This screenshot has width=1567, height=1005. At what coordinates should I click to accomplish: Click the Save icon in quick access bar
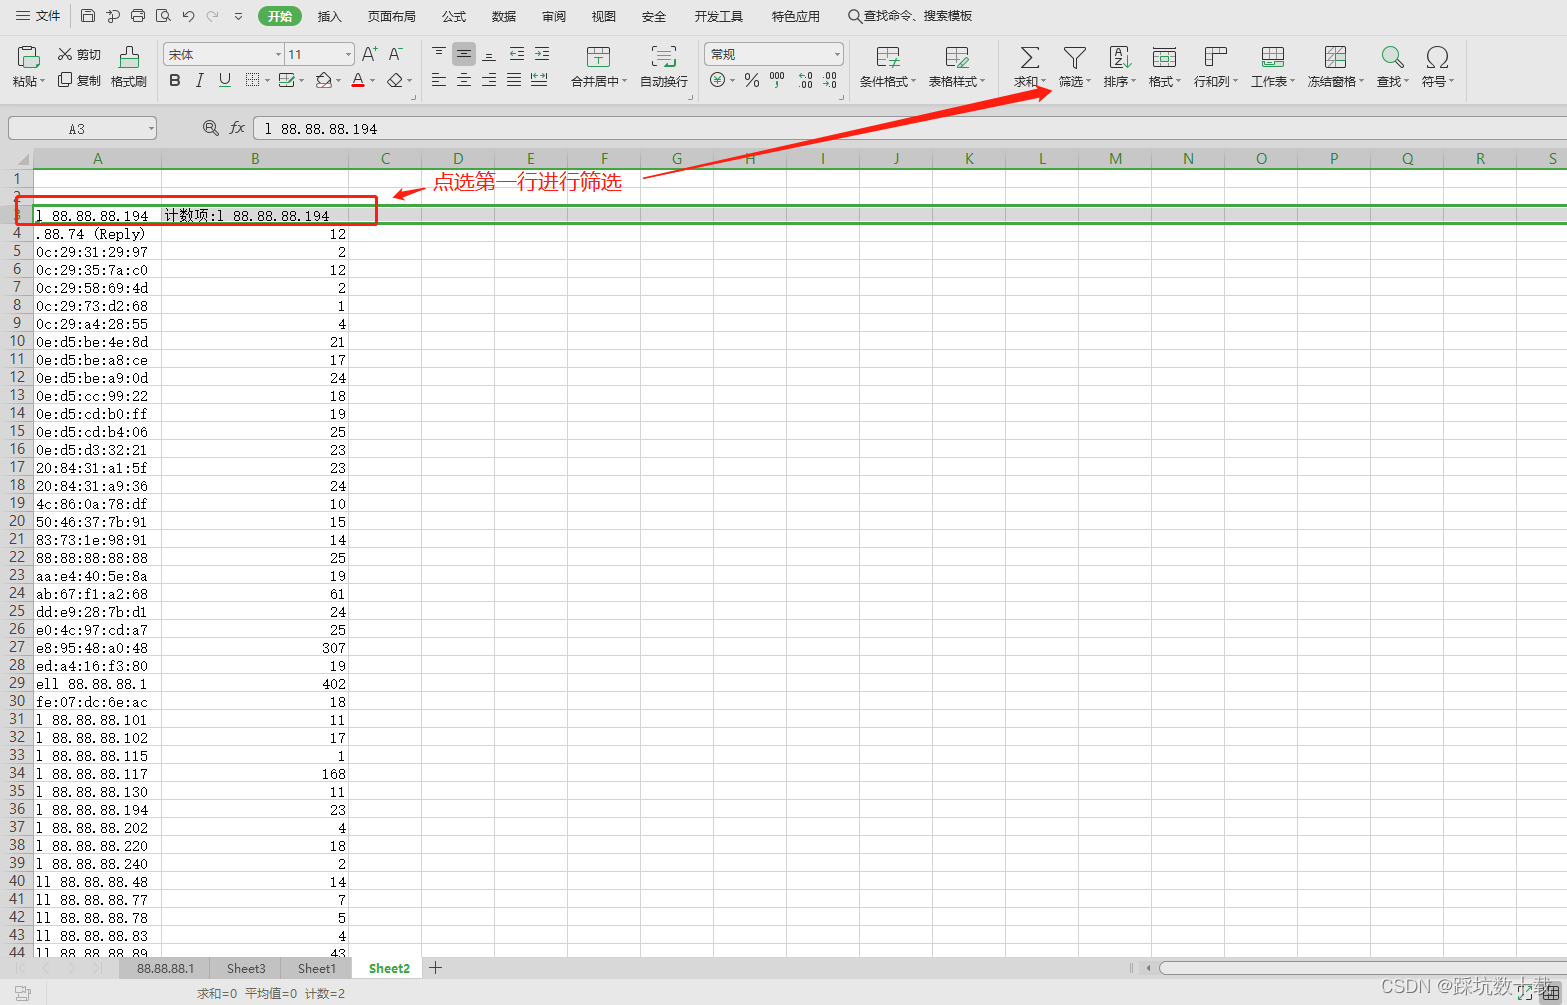[88, 16]
